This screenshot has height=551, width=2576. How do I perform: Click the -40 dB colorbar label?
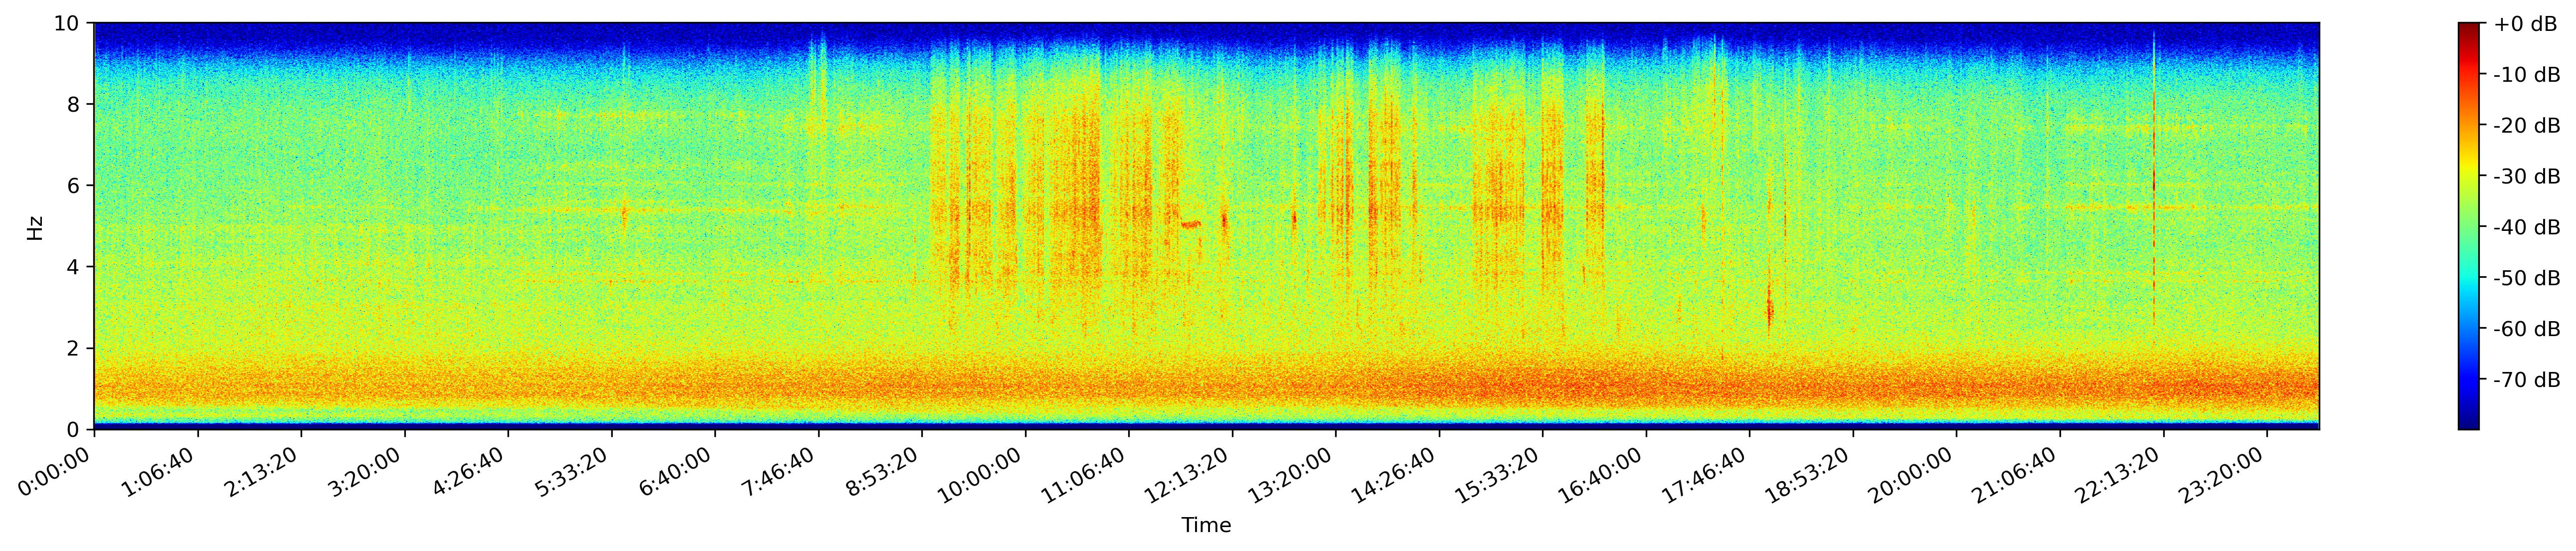pyautogui.click(x=2526, y=228)
